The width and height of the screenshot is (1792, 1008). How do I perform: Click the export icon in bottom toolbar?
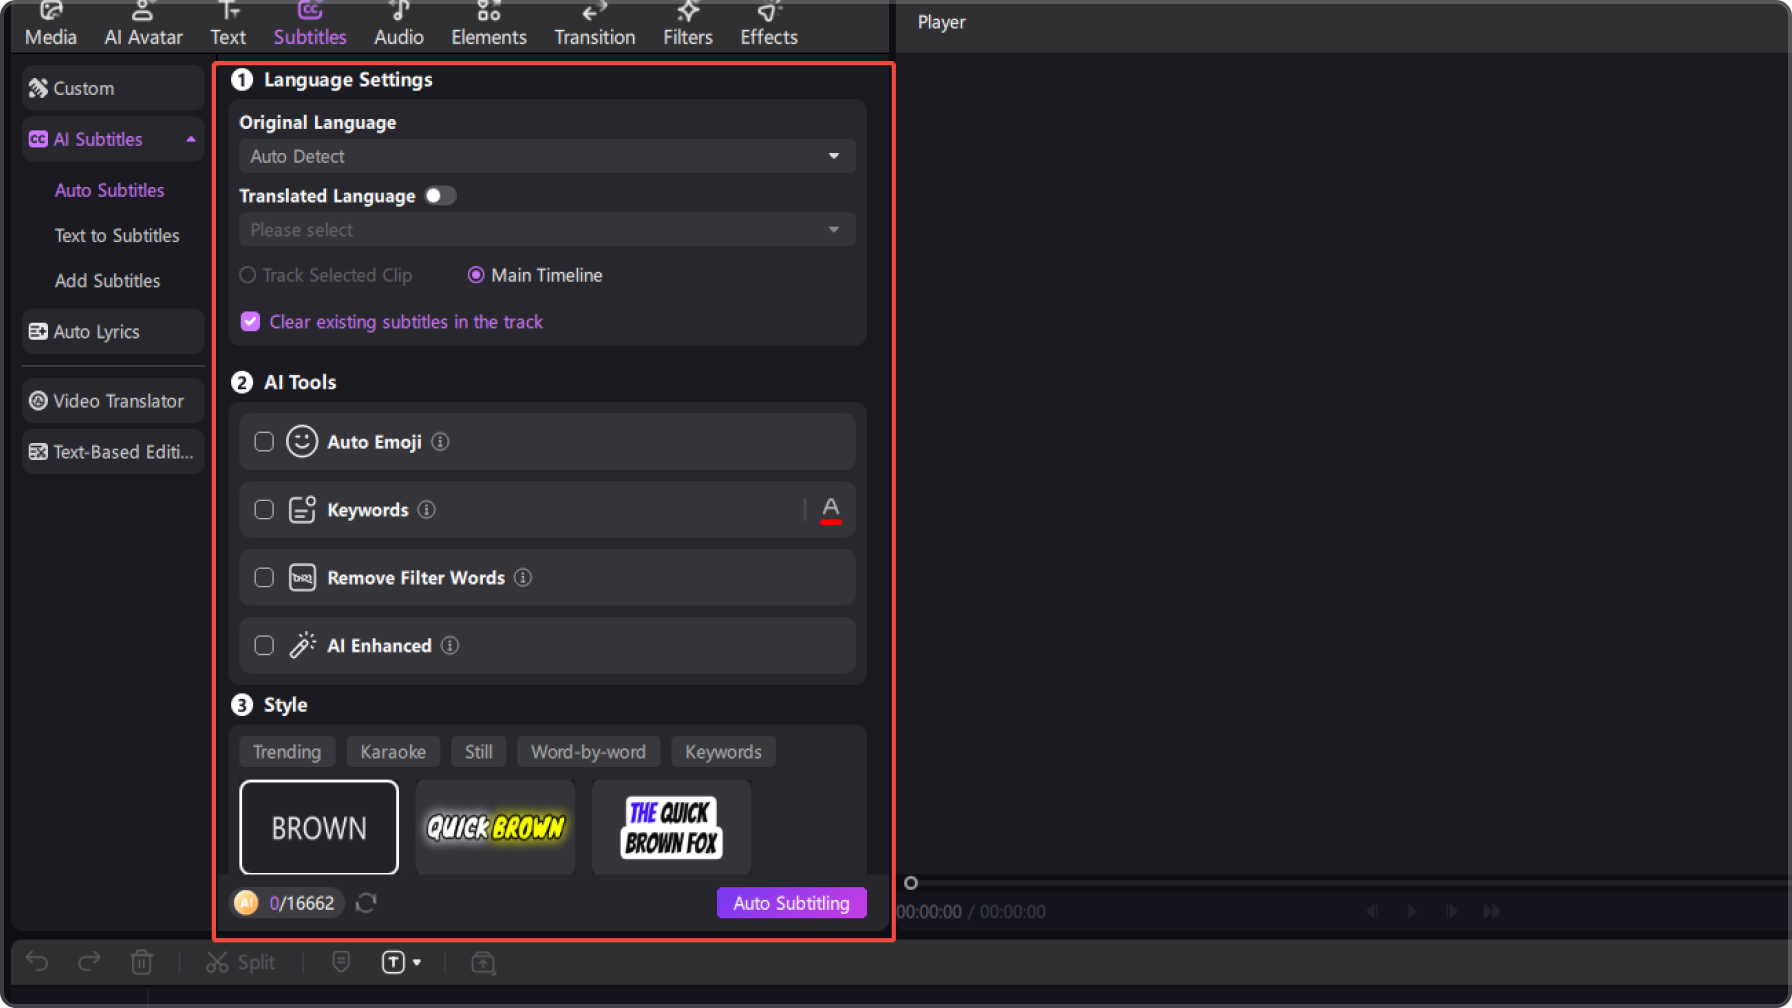[483, 962]
